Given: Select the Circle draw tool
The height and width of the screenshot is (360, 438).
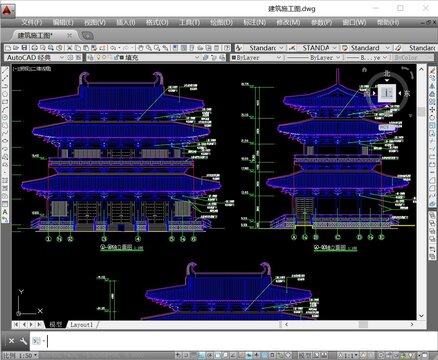Looking at the screenshot, I should (5, 117).
